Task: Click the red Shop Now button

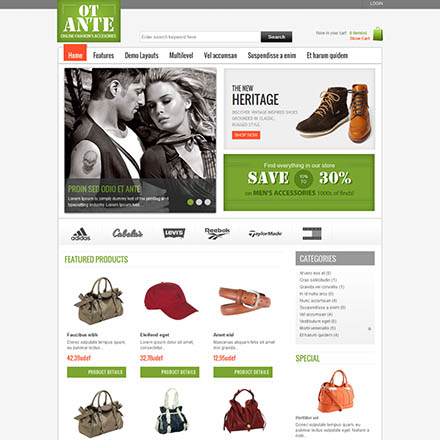Action: (246, 135)
